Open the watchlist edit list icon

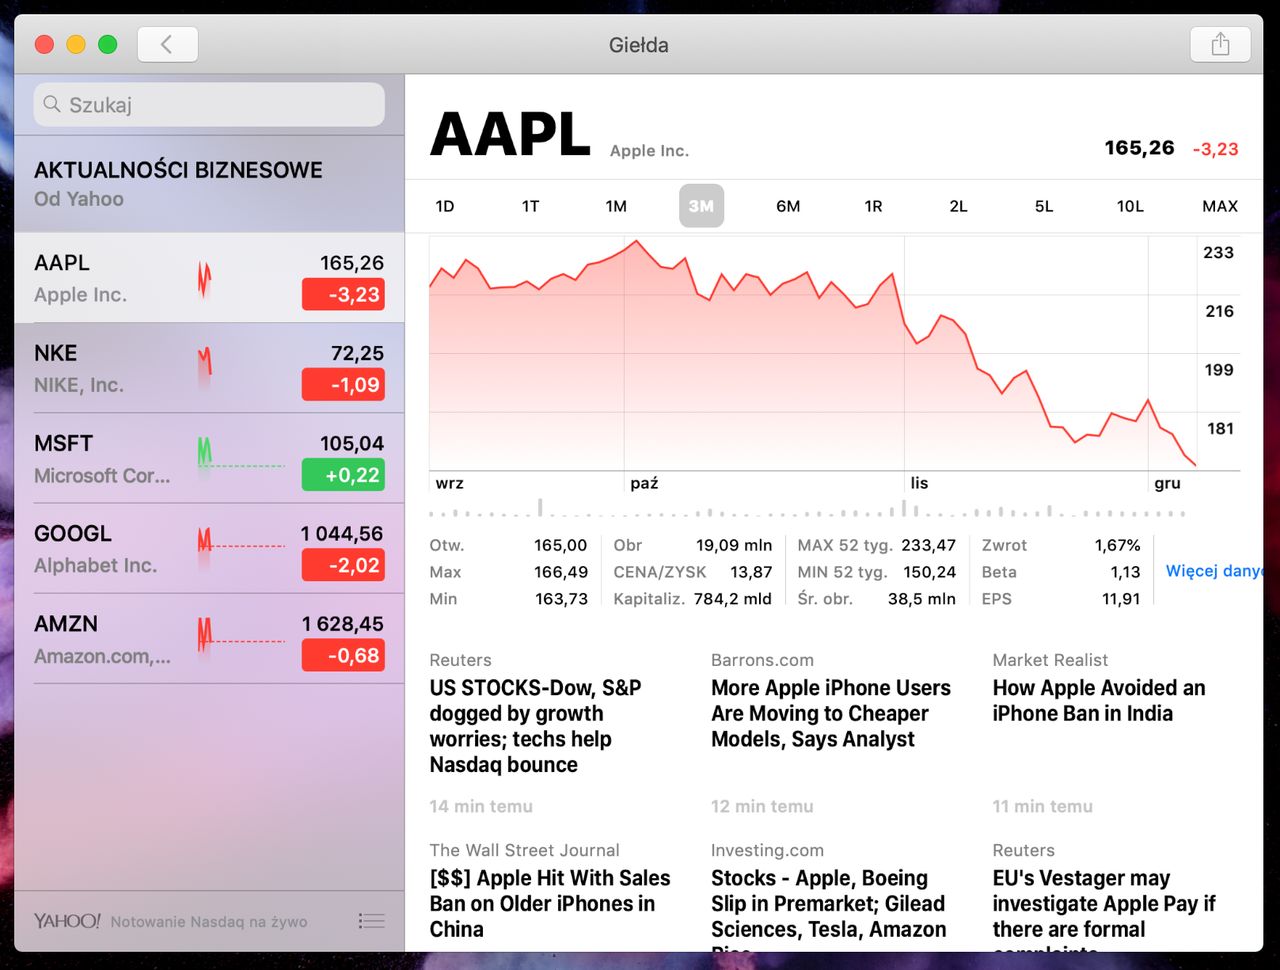coord(371,921)
